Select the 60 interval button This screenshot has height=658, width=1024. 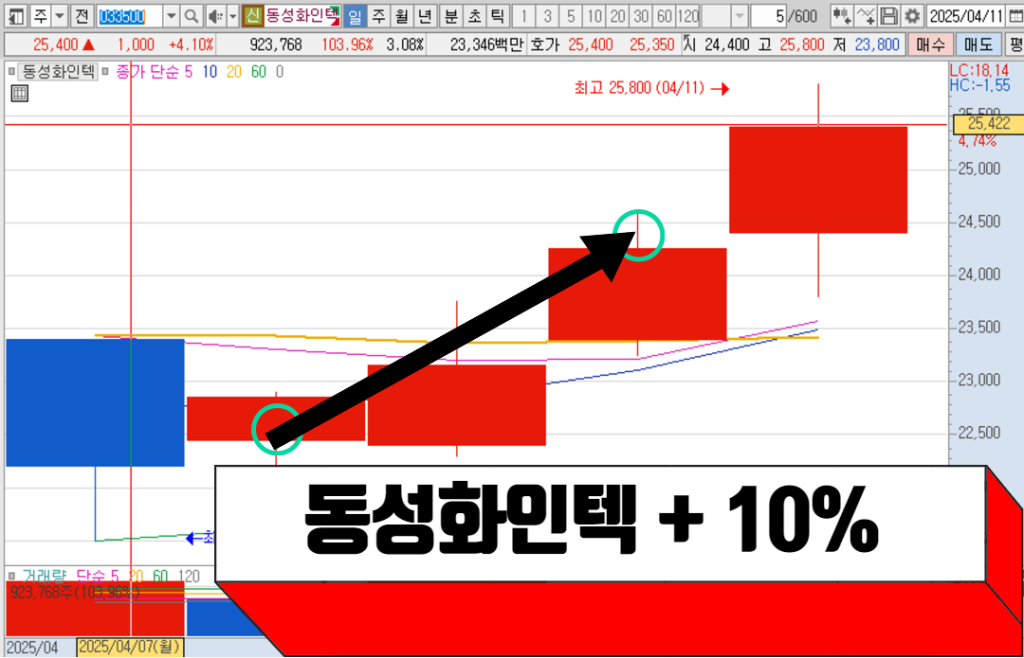665,16
